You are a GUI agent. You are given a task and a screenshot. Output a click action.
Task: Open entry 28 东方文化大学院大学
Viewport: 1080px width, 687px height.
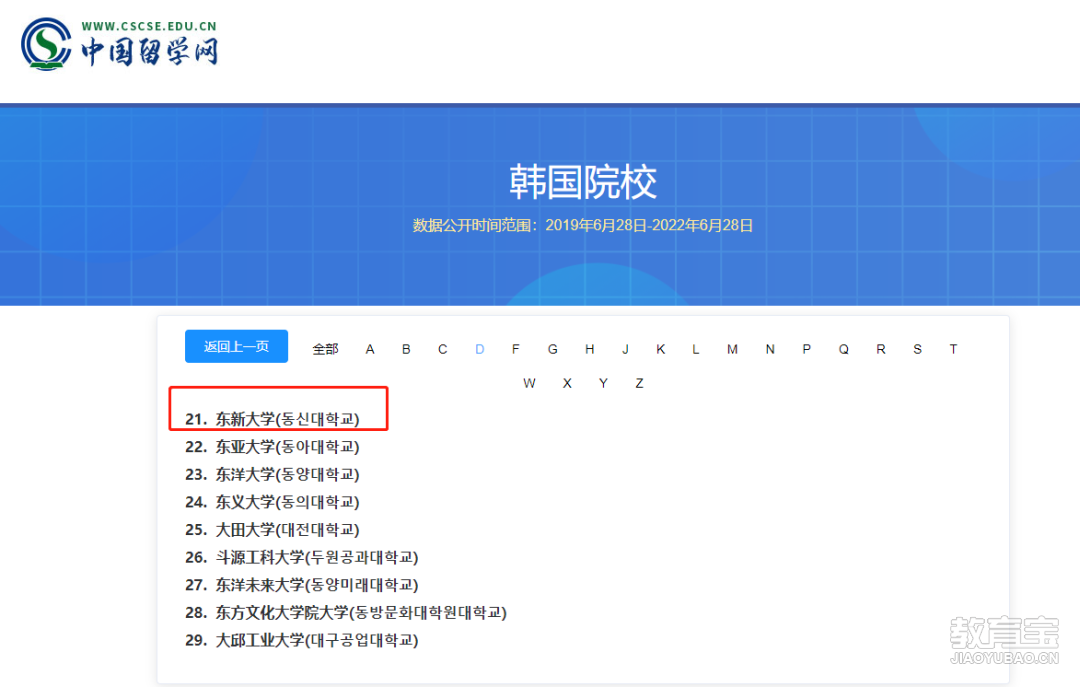[x=346, y=612]
